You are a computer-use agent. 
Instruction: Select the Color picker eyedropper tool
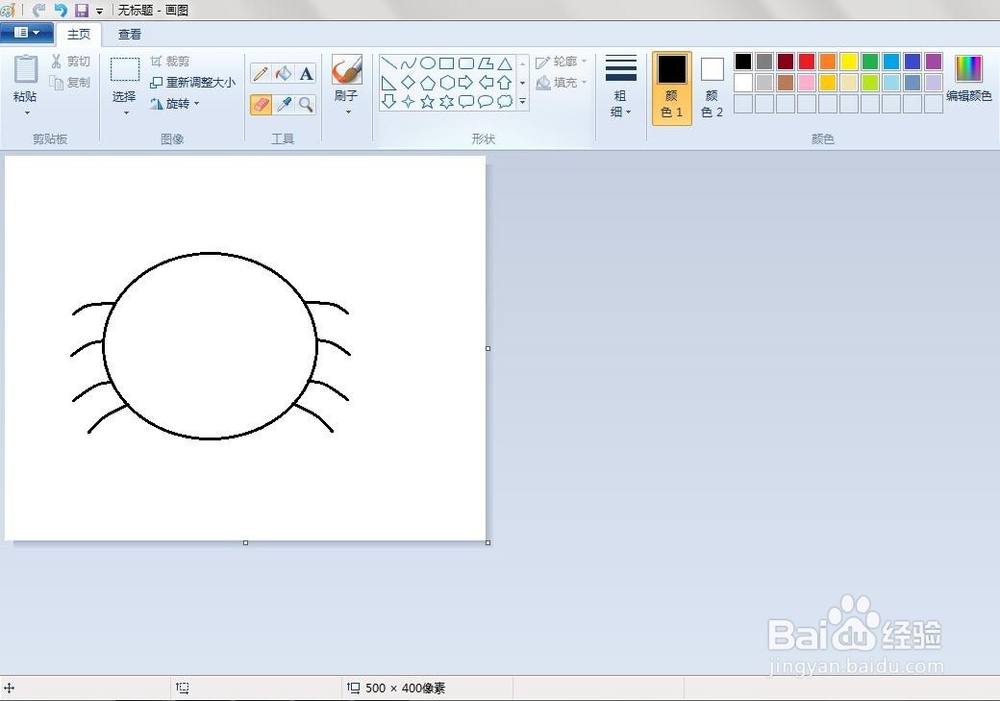coord(283,104)
